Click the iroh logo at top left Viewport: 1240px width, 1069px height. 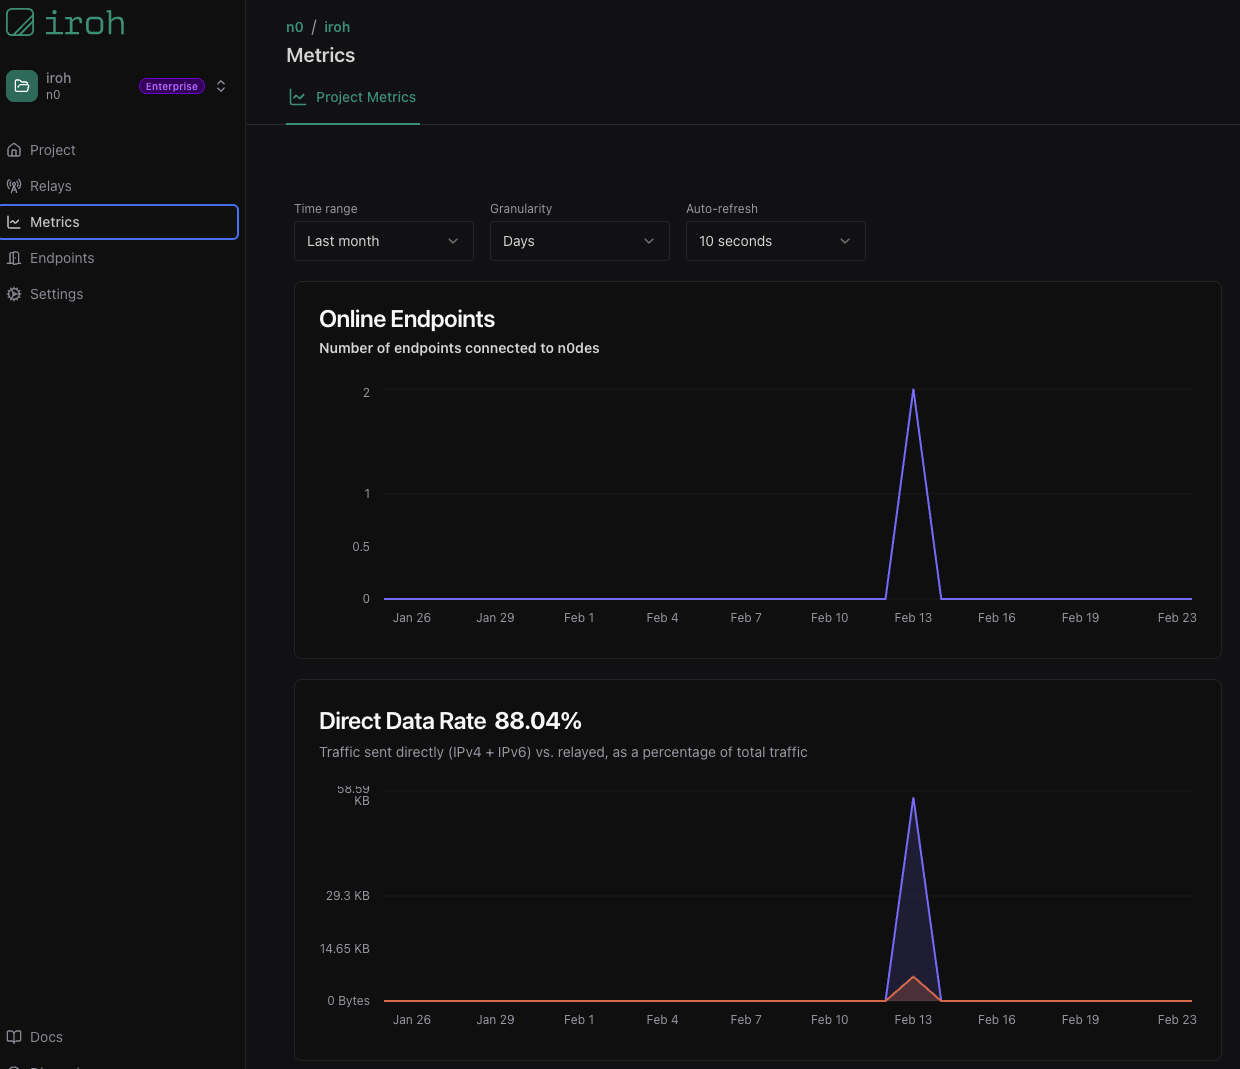click(65, 22)
